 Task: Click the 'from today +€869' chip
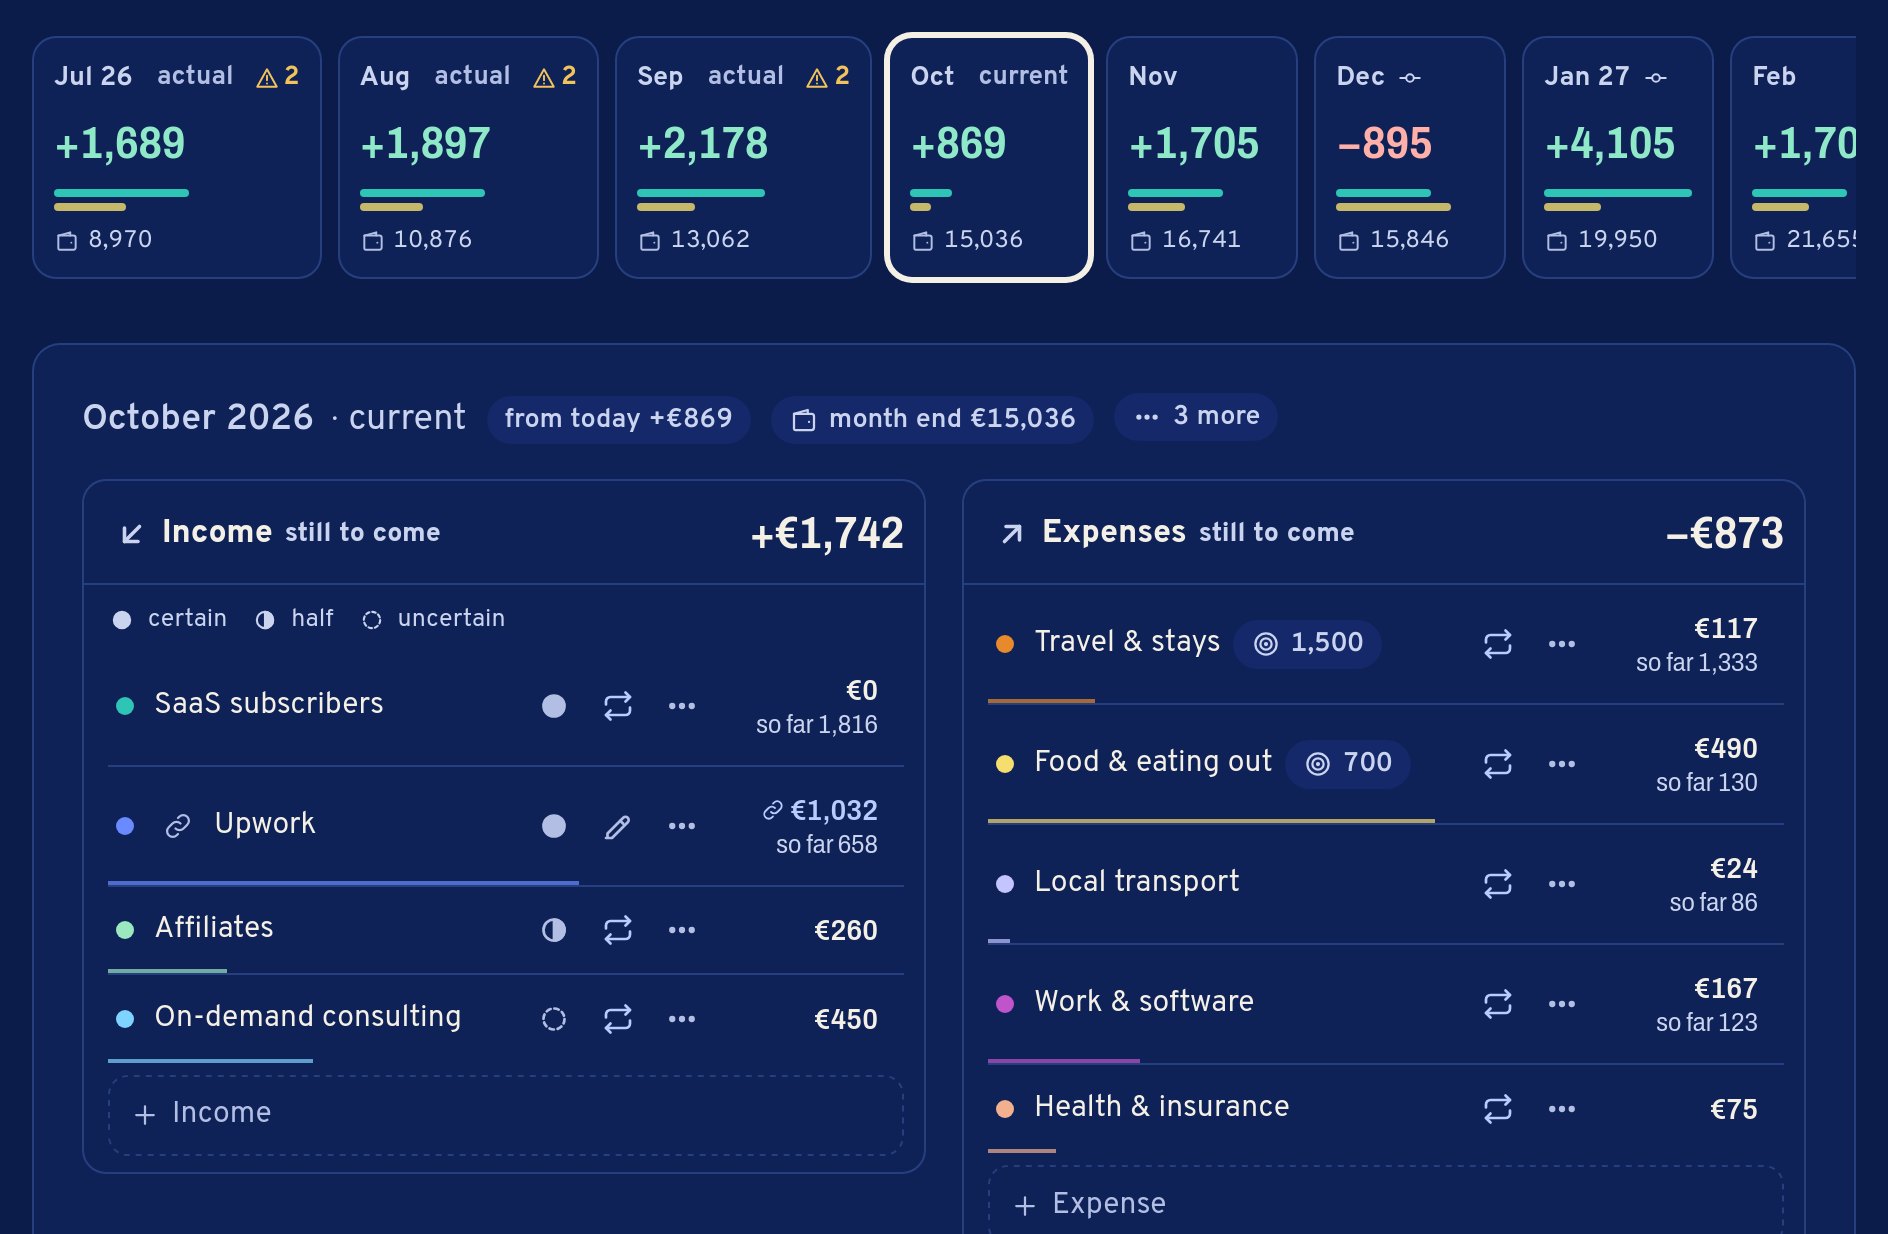[x=619, y=418]
